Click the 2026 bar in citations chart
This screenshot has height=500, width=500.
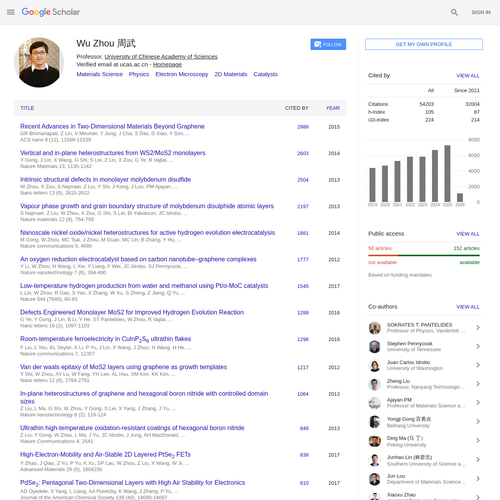(x=460, y=198)
